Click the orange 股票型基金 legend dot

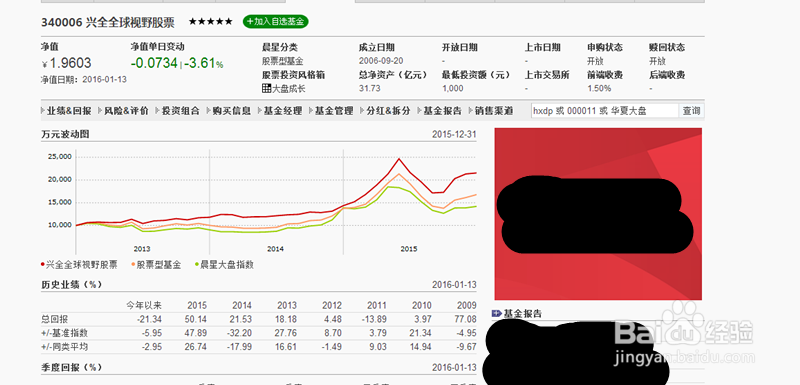pos(133,265)
